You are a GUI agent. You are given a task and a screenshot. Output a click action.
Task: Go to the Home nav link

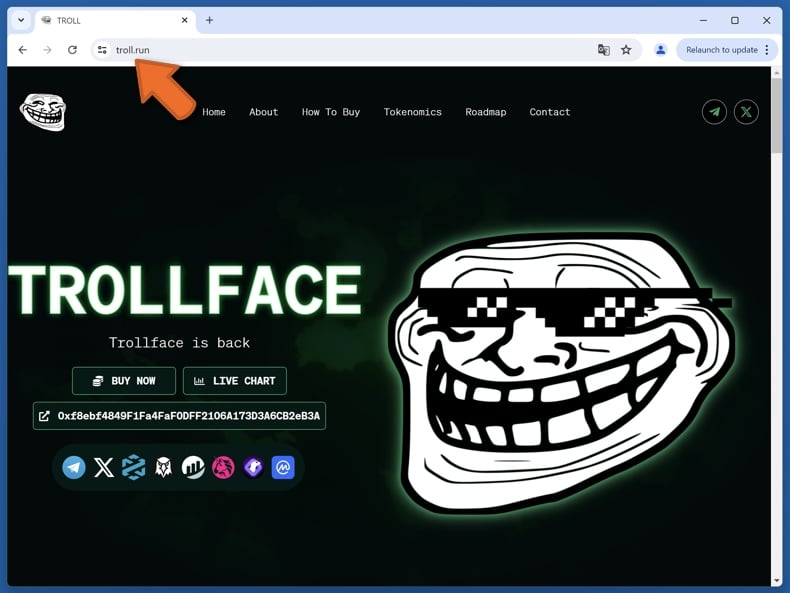click(214, 112)
